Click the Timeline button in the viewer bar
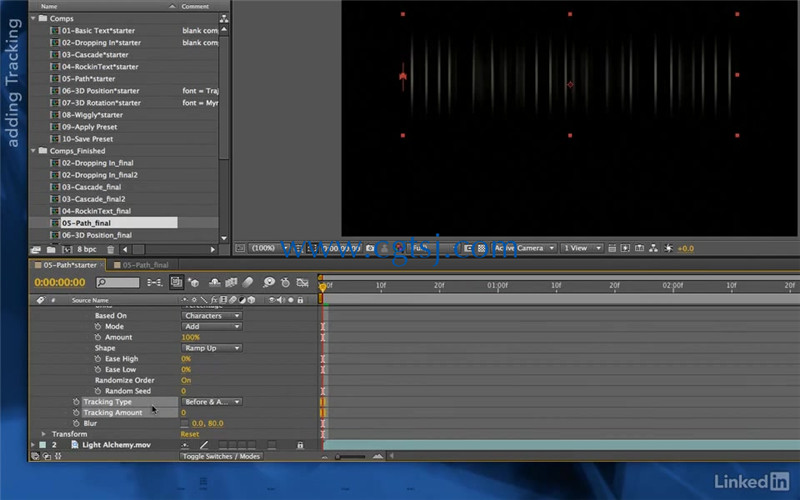This screenshot has height=500, width=800. click(x=639, y=248)
